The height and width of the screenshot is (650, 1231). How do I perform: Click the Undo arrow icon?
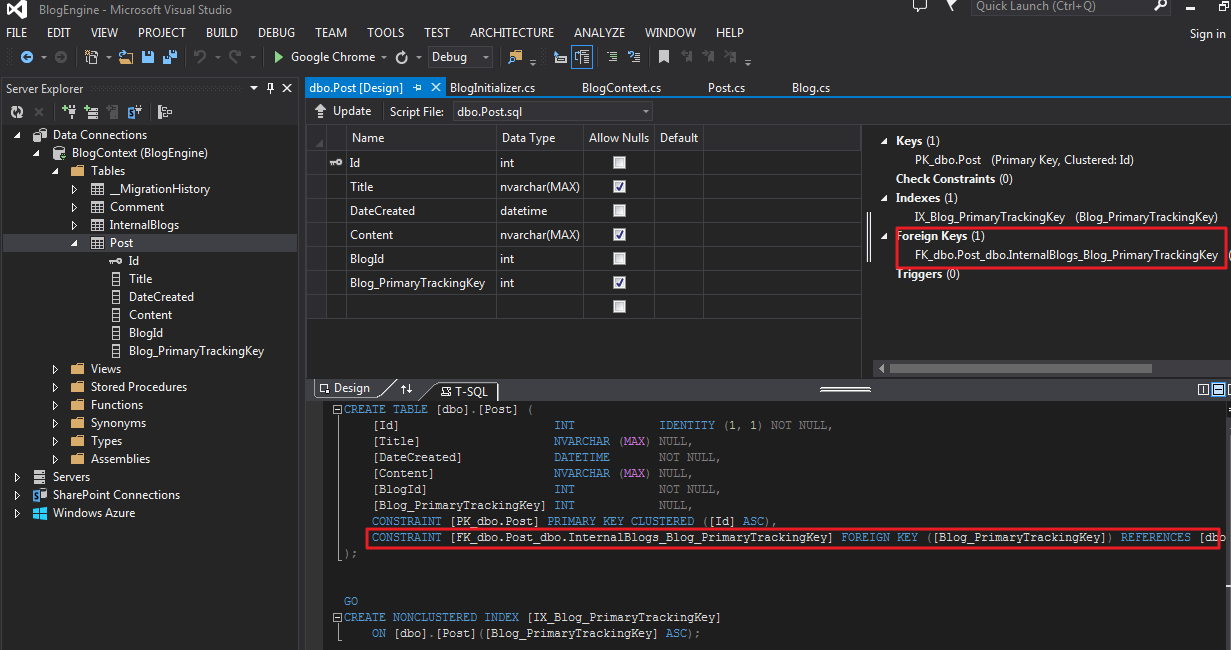200,58
